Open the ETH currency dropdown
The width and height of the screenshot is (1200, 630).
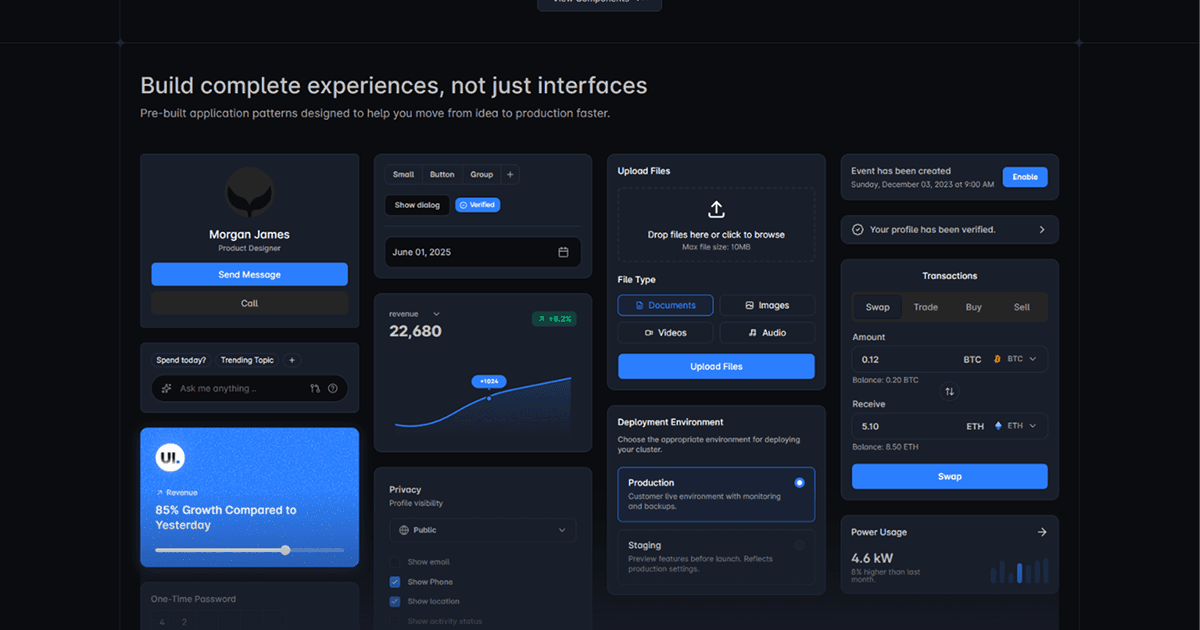click(1014, 426)
